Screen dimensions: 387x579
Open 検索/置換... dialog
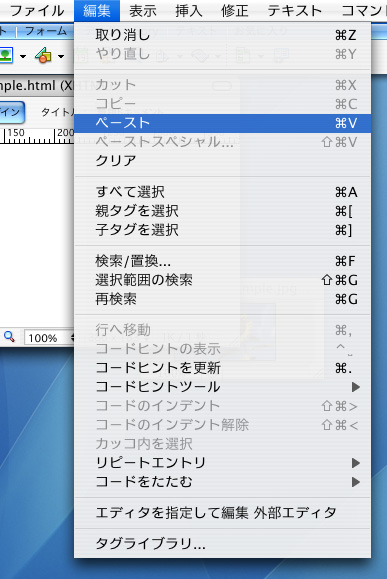click(222, 261)
